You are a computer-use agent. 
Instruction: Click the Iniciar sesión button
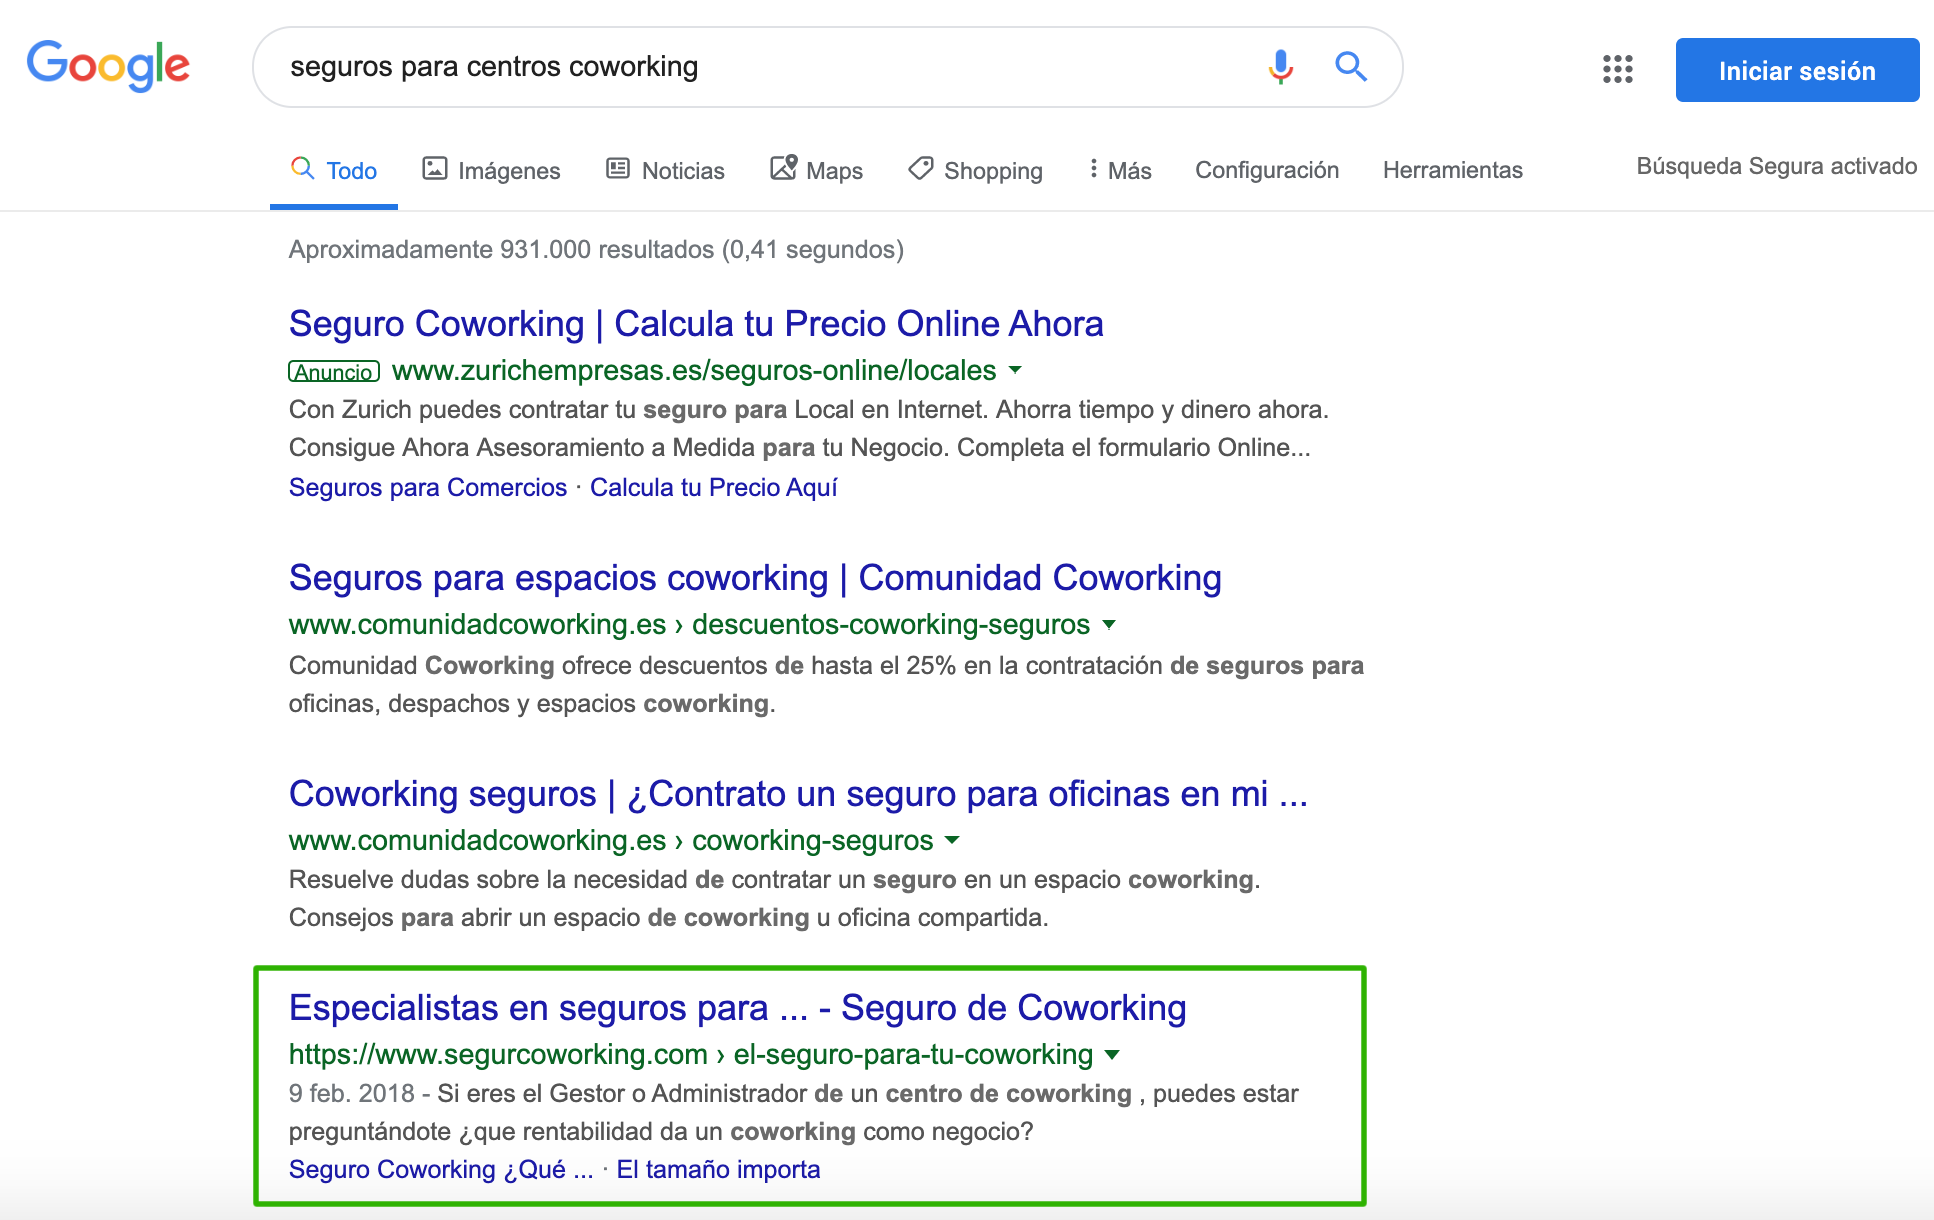tap(1797, 70)
